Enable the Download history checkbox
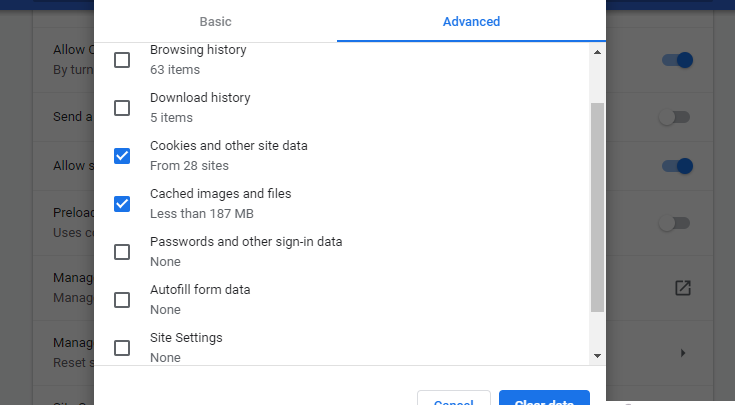 (122, 108)
